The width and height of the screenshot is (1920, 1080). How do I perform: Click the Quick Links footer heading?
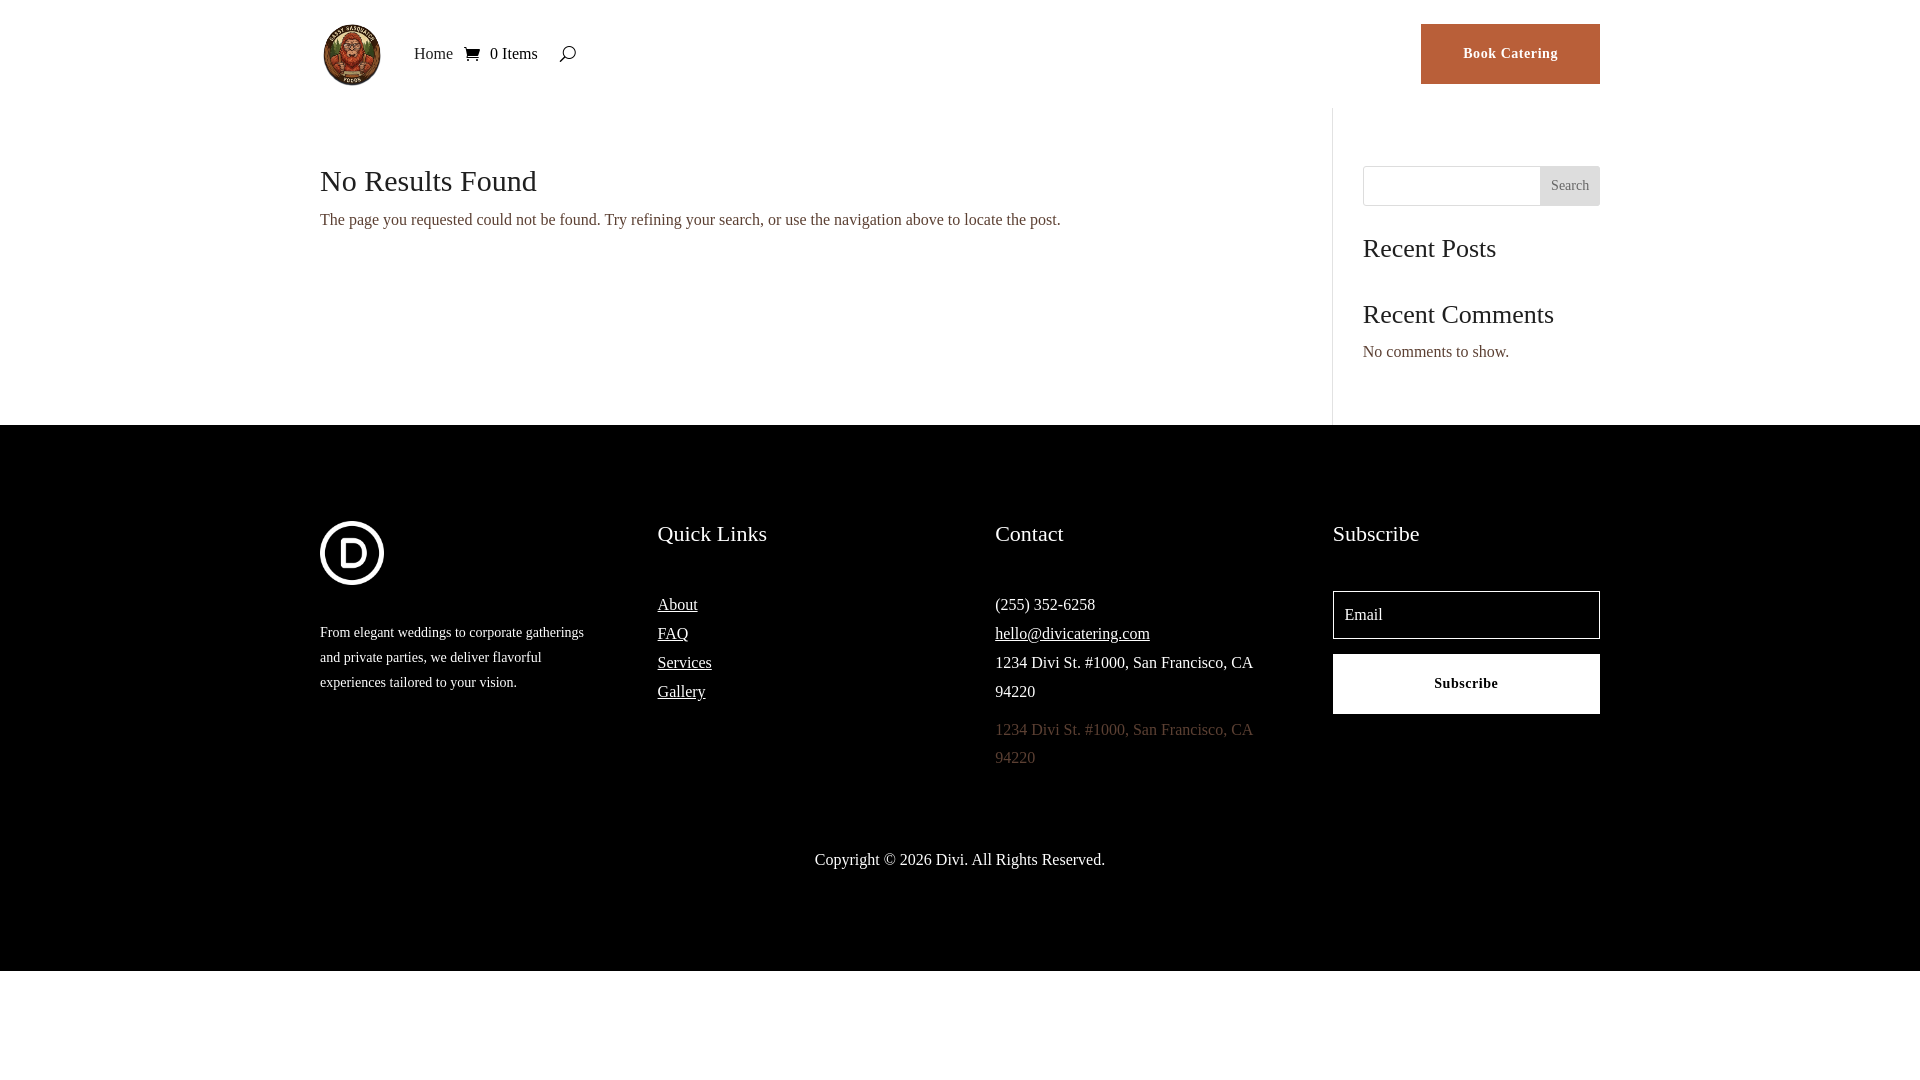(x=712, y=534)
